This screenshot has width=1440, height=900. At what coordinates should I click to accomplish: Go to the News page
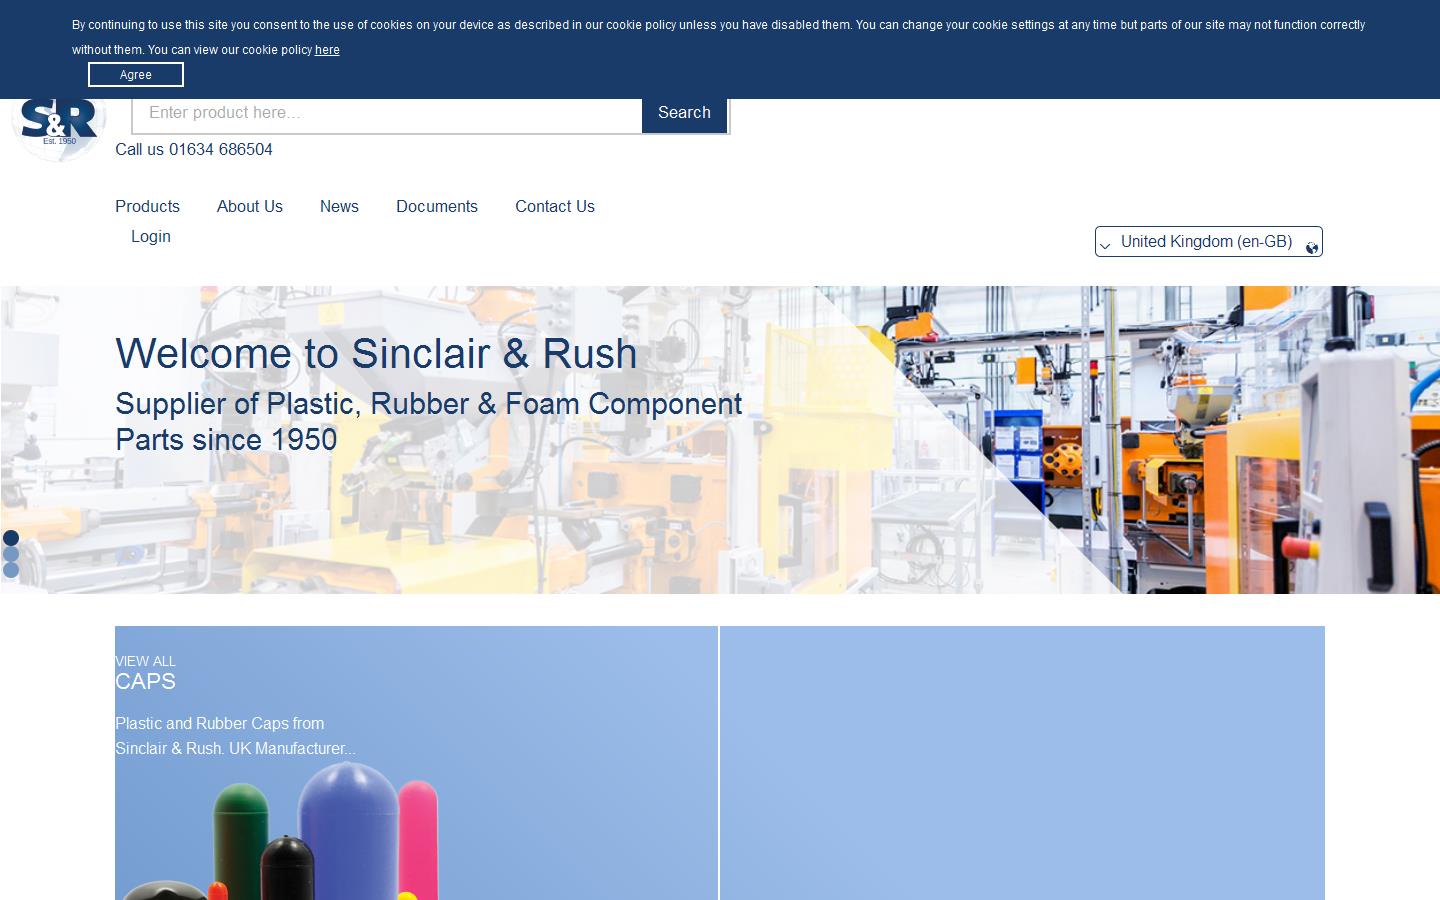[339, 206]
